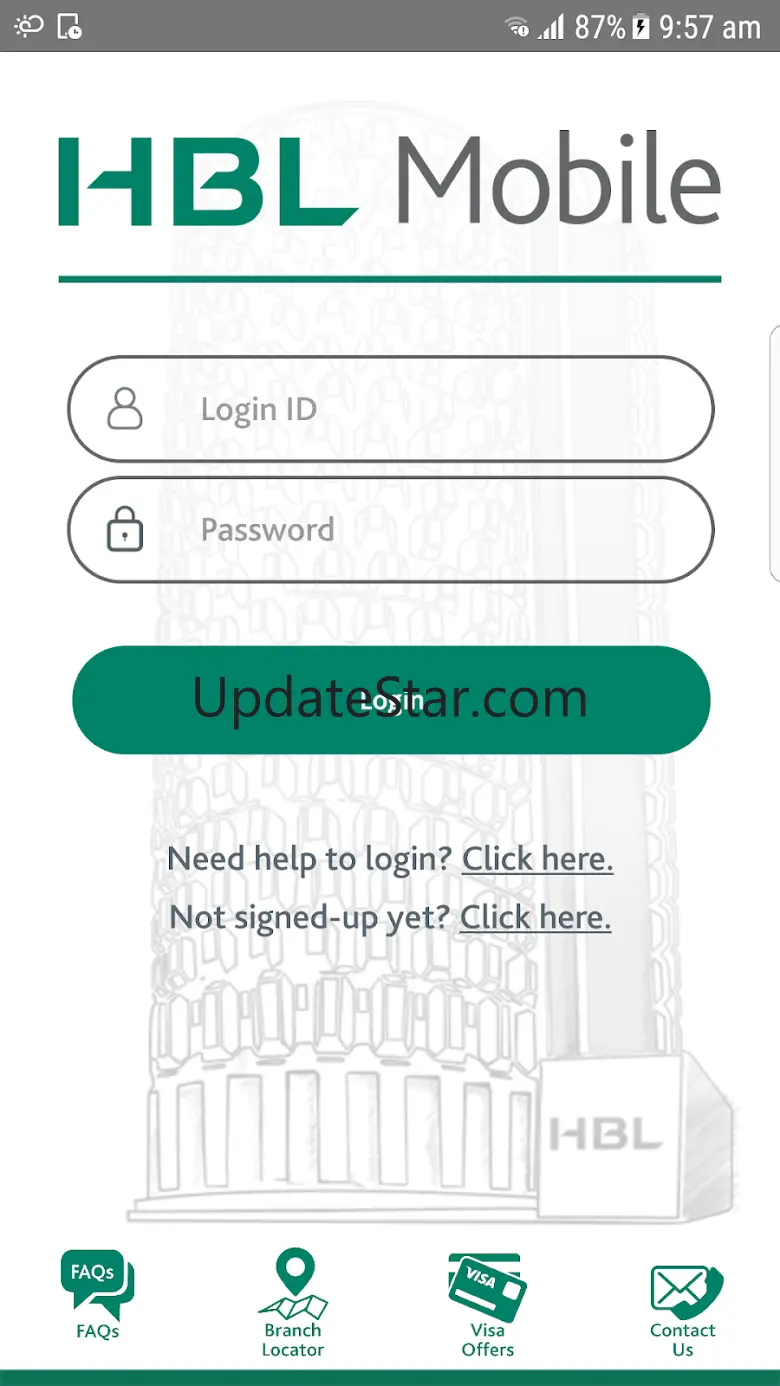Open the Contact Us envelope icon
The width and height of the screenshot is (780, 1386).
point(686,1292)
